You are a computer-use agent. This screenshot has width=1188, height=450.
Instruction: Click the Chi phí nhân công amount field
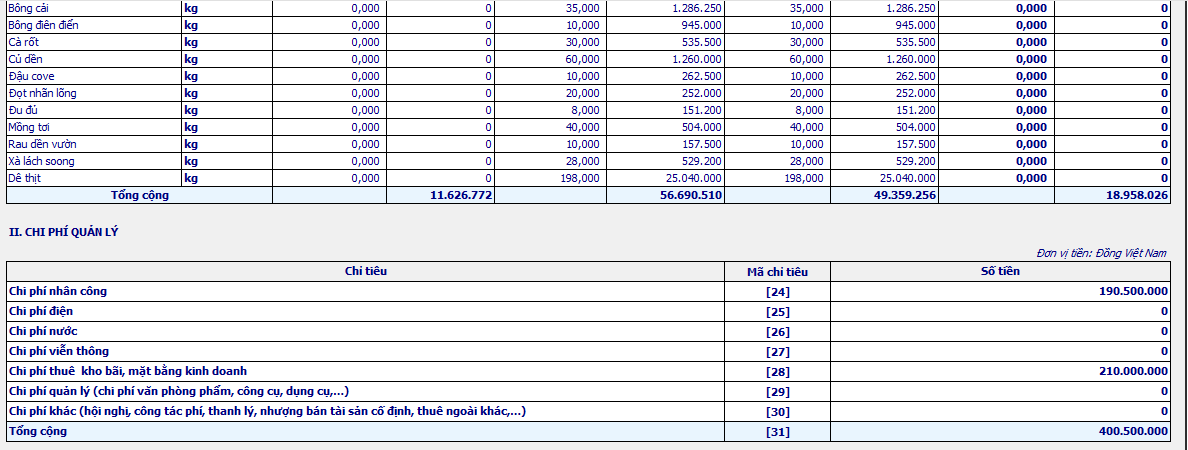1000,291
